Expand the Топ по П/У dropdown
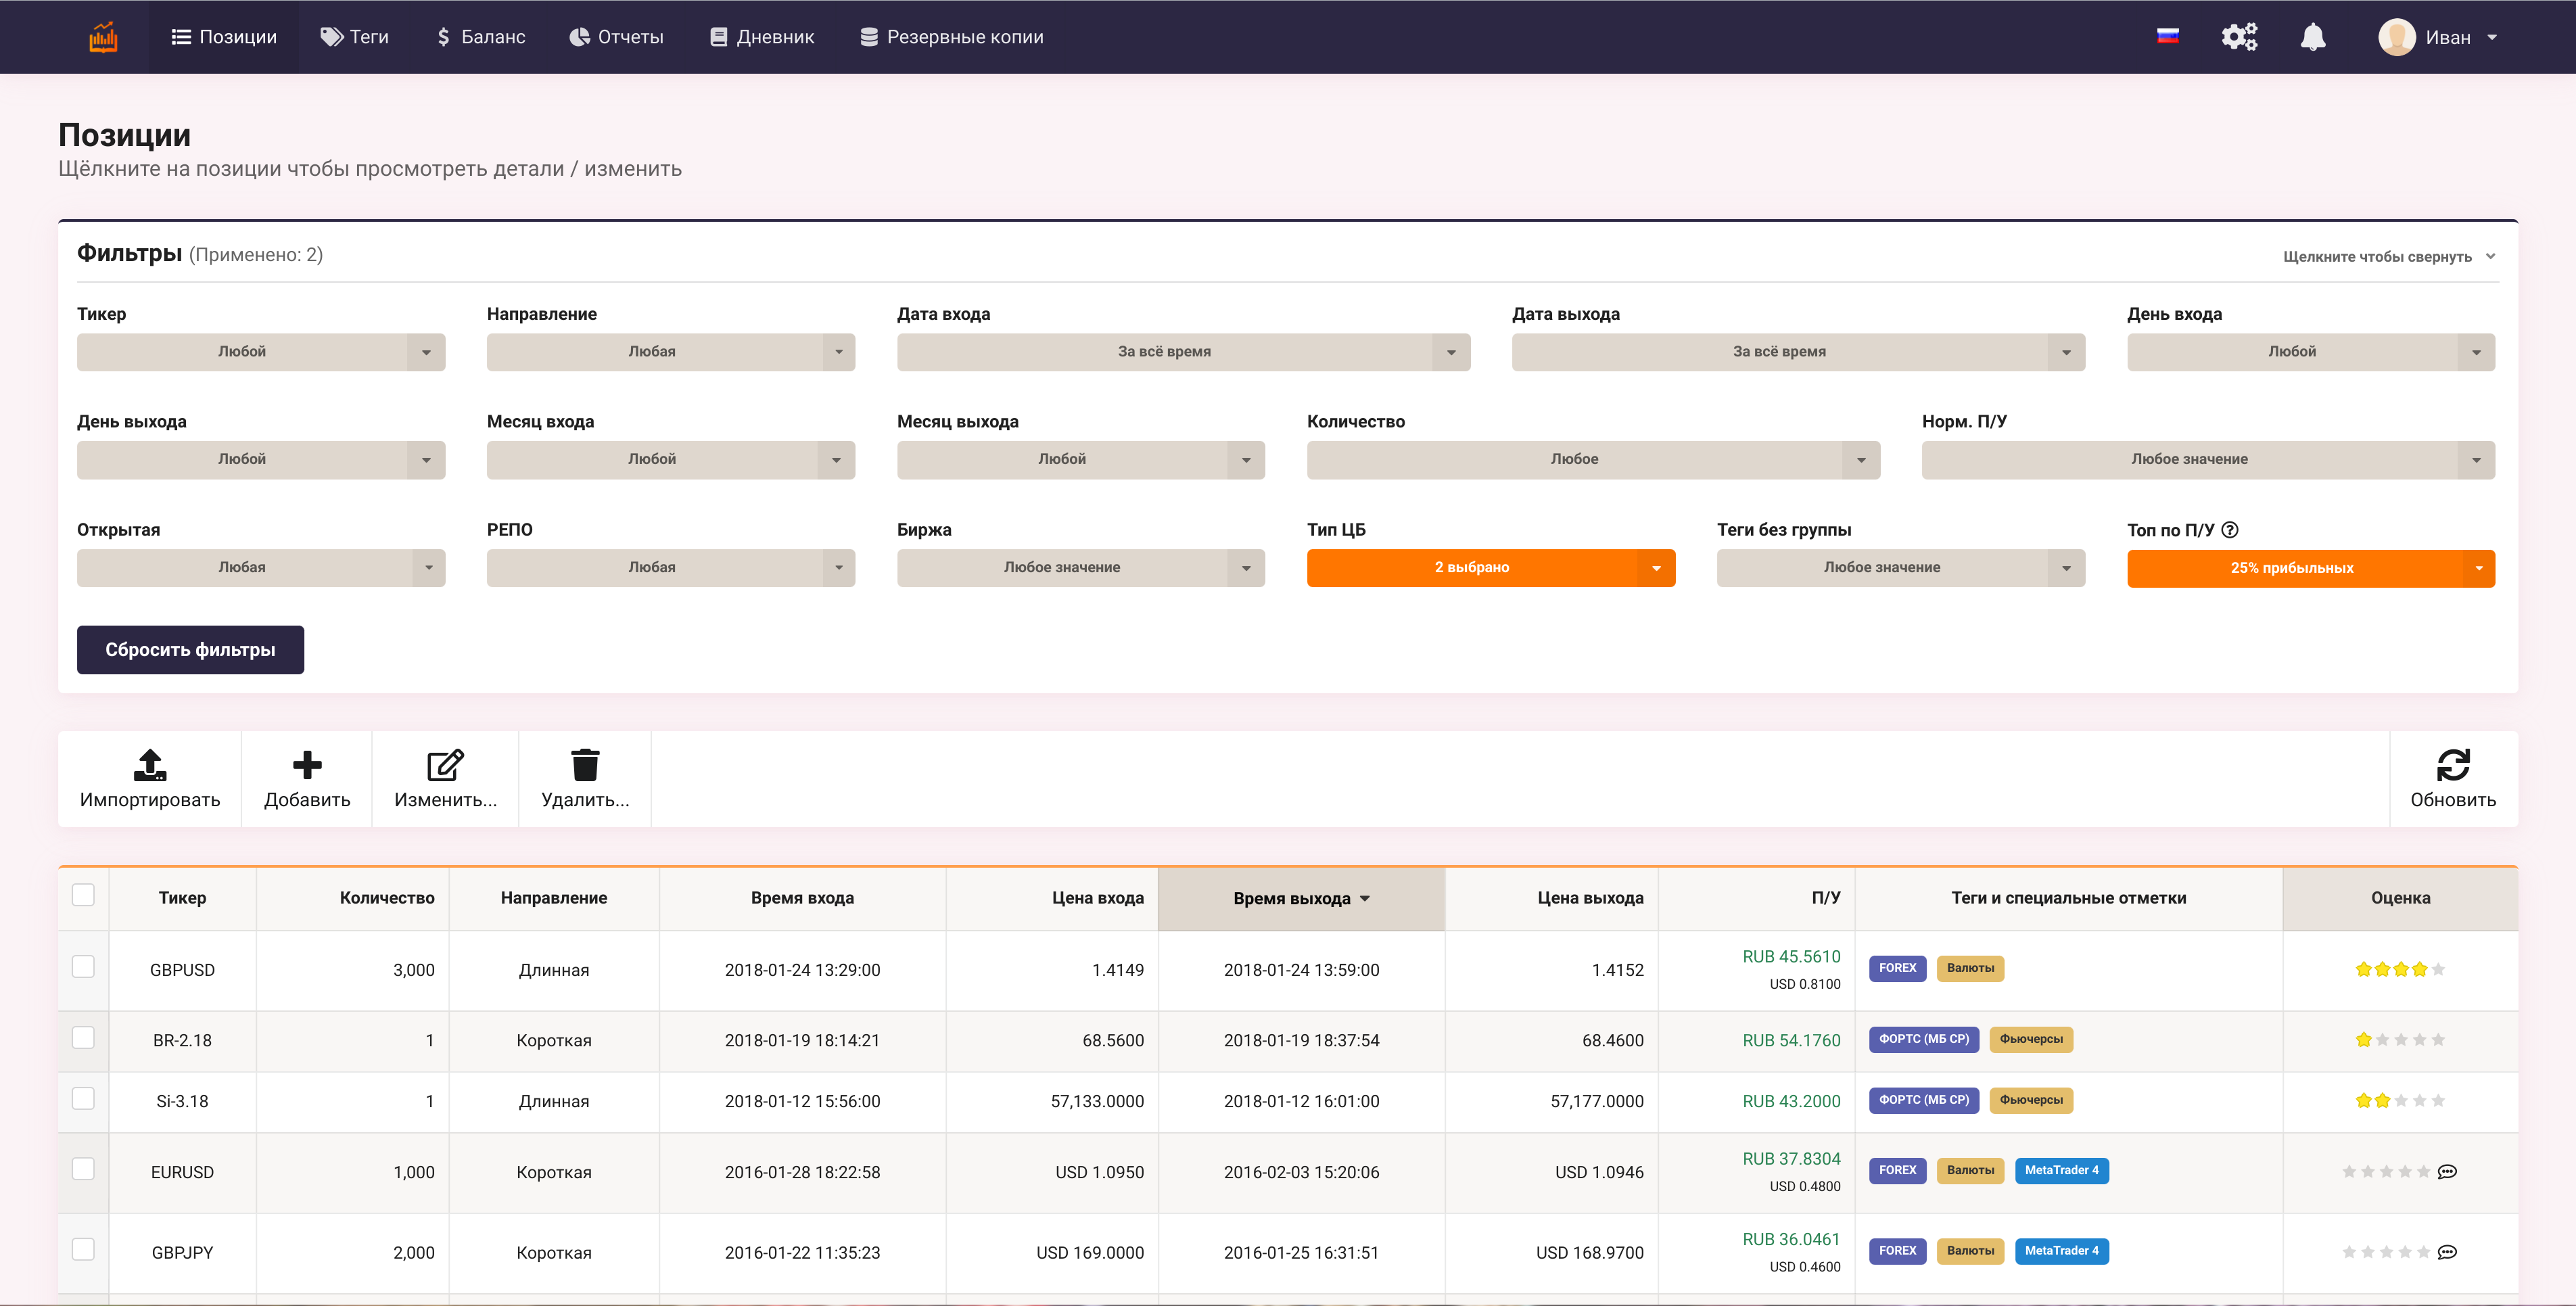The height and width of the screenshot is (1306, 2576). tap(2310, 568)
